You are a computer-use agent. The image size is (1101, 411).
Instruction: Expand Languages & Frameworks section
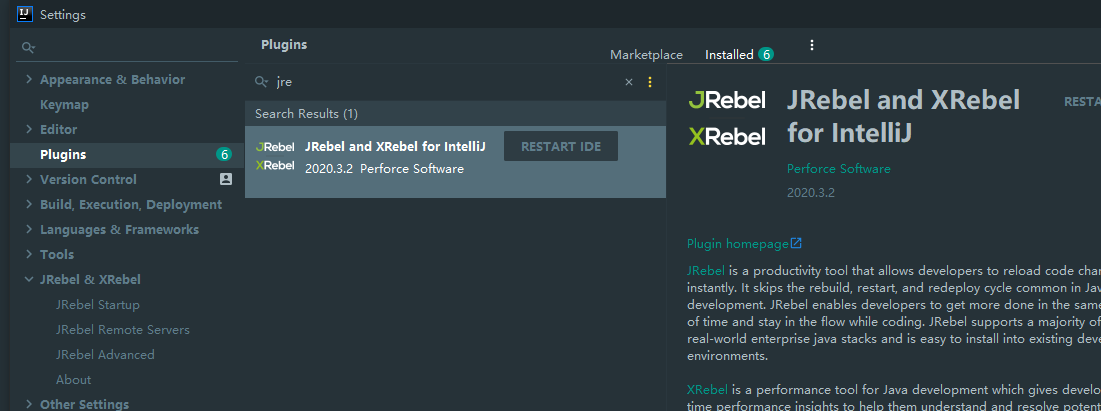[x=29, y=229]
